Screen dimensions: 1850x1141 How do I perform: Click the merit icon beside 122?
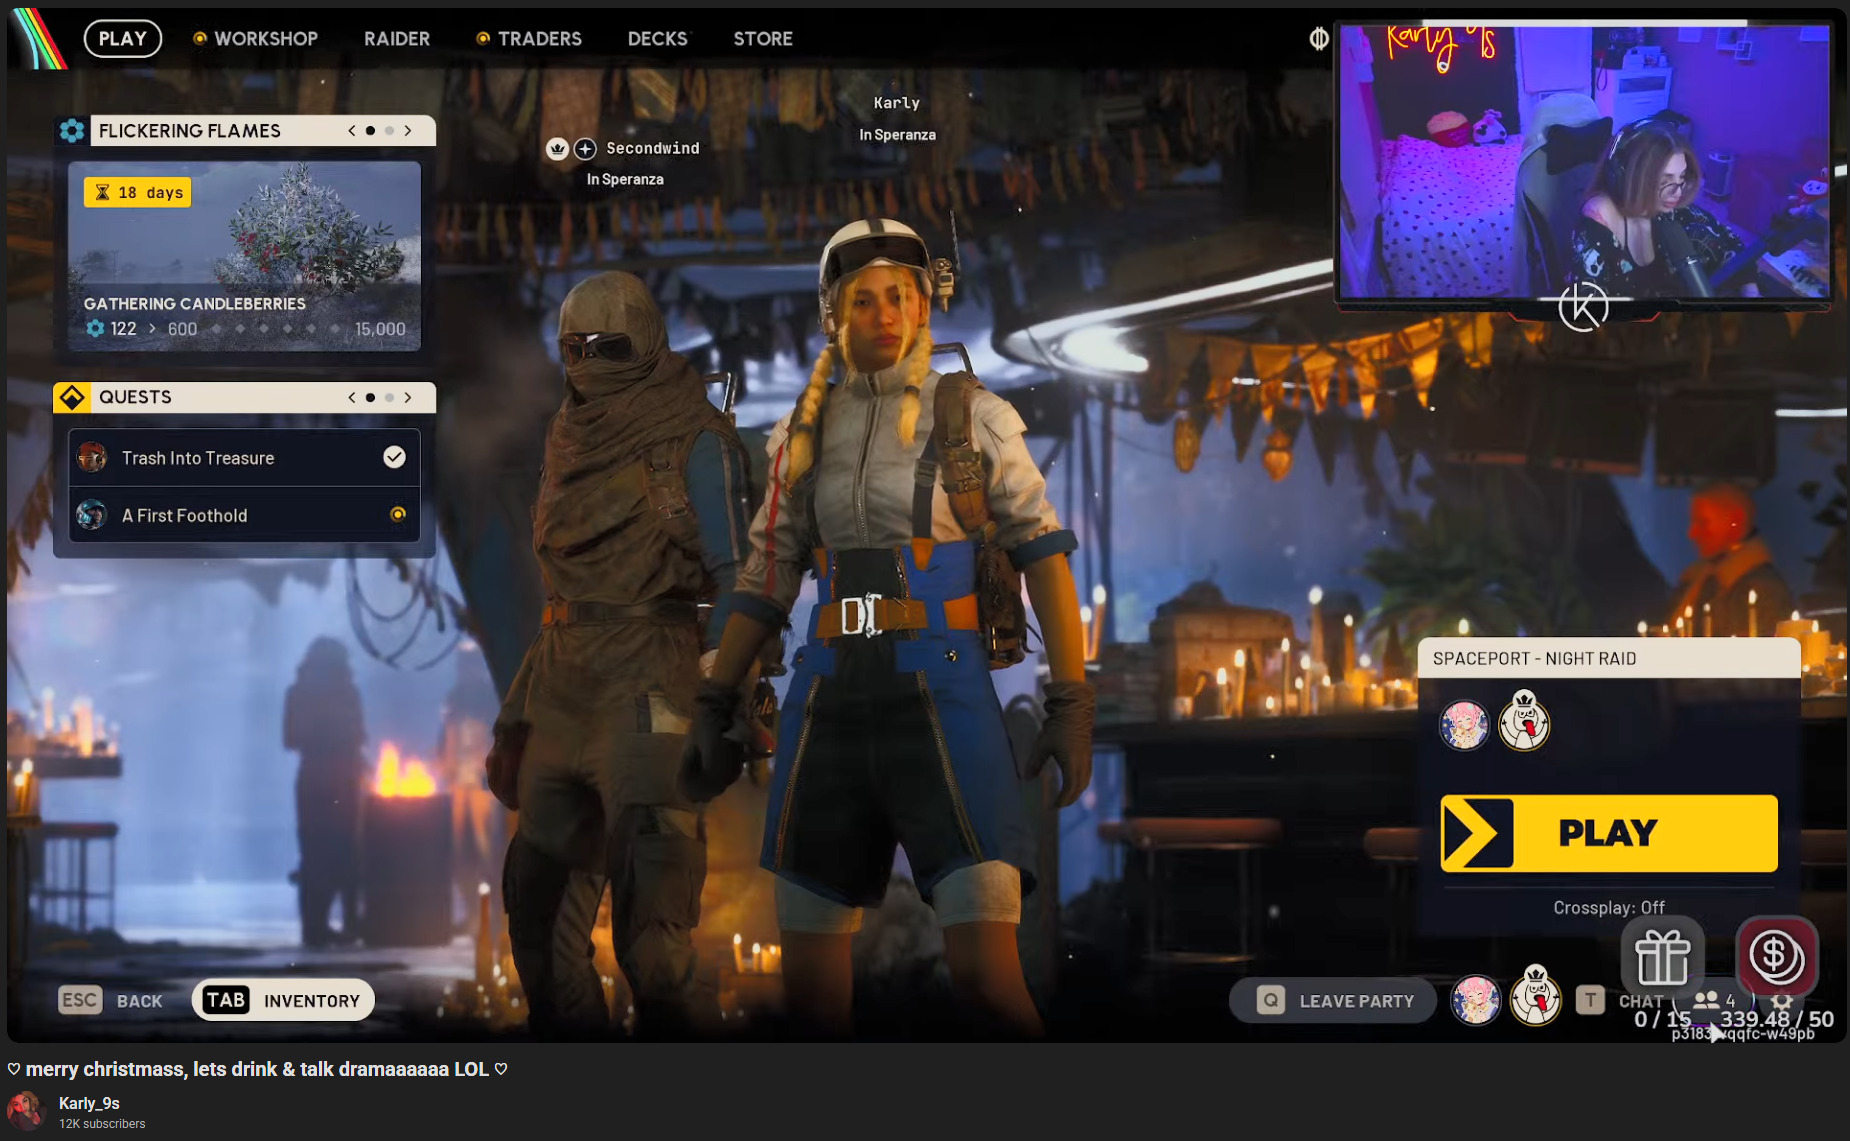click(95, 328)
